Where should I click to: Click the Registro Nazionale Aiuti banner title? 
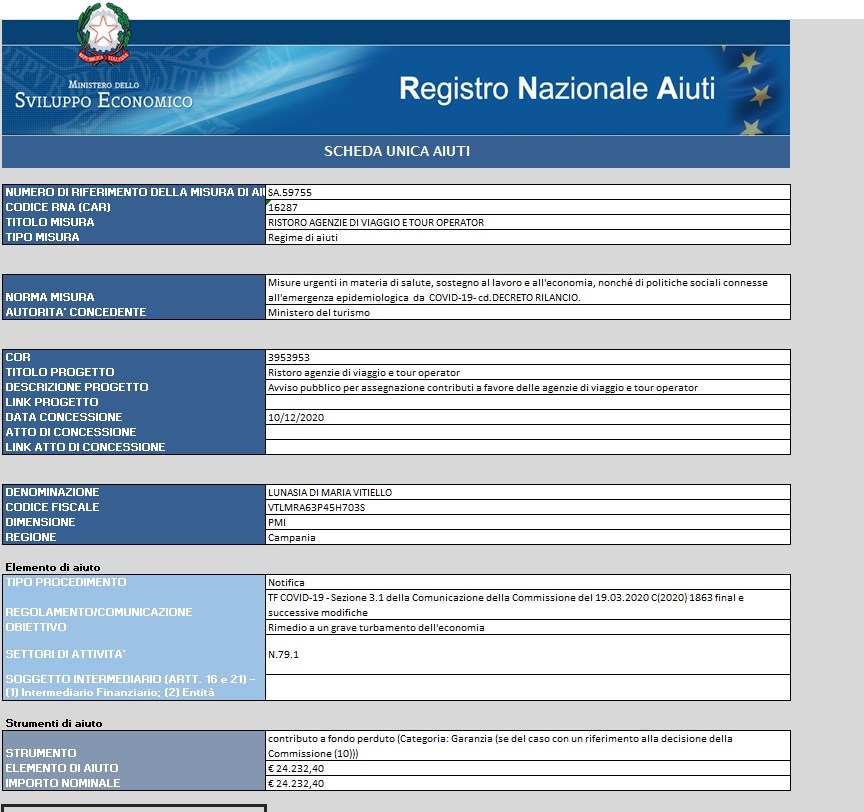click(557, 89)
